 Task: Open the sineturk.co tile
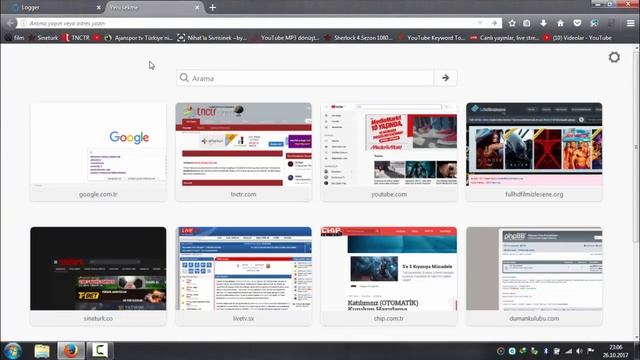click(x=98, y=276)
